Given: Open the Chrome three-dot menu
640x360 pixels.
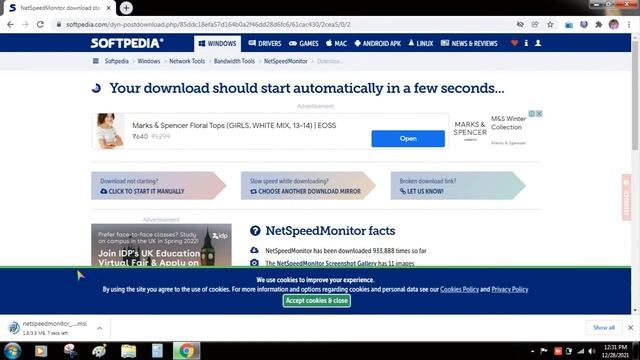Looking at the screenshot, I should tap(629, 24).
